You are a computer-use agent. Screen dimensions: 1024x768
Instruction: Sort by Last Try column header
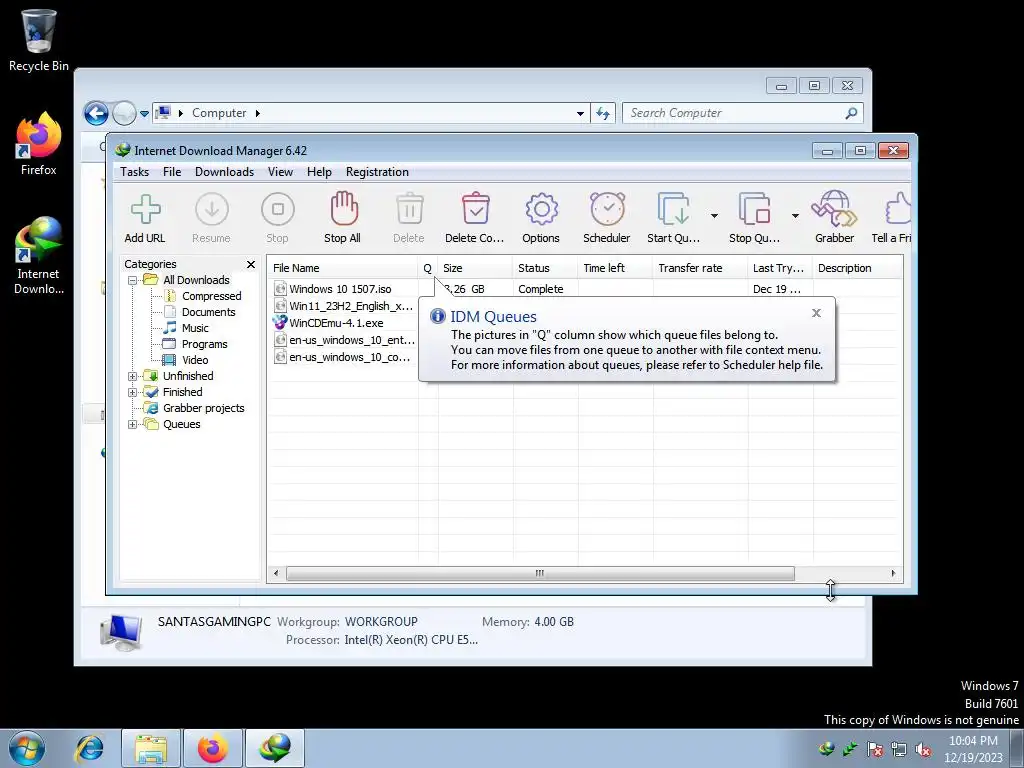[780, 268]
